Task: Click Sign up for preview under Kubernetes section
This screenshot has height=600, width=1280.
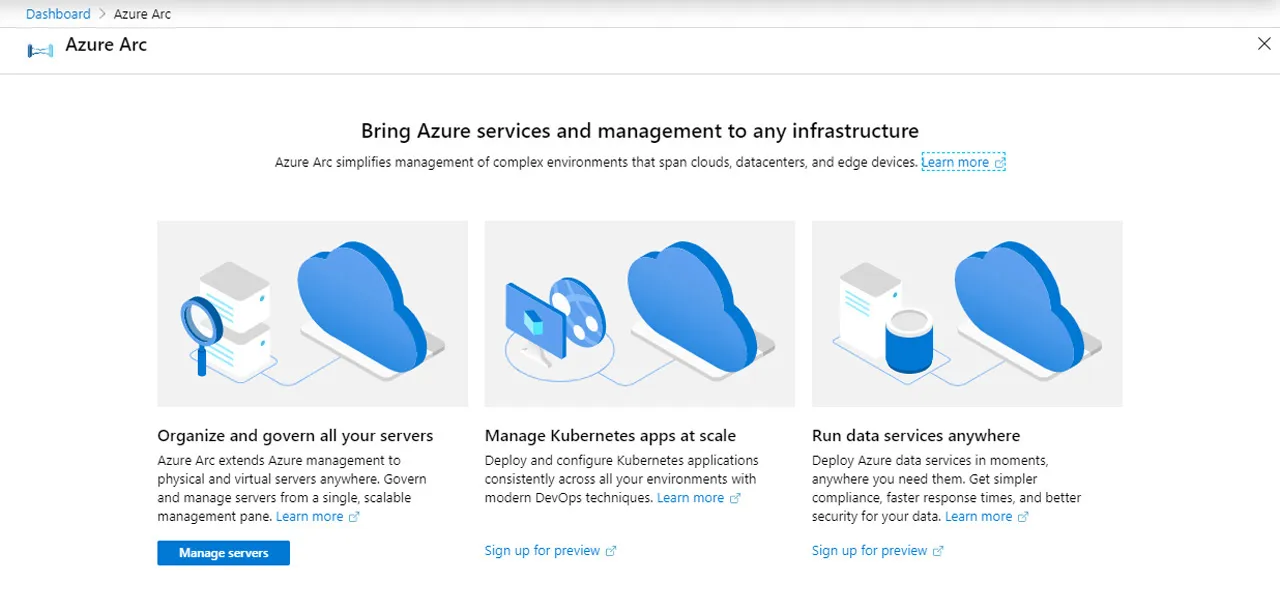Action: 543,550
